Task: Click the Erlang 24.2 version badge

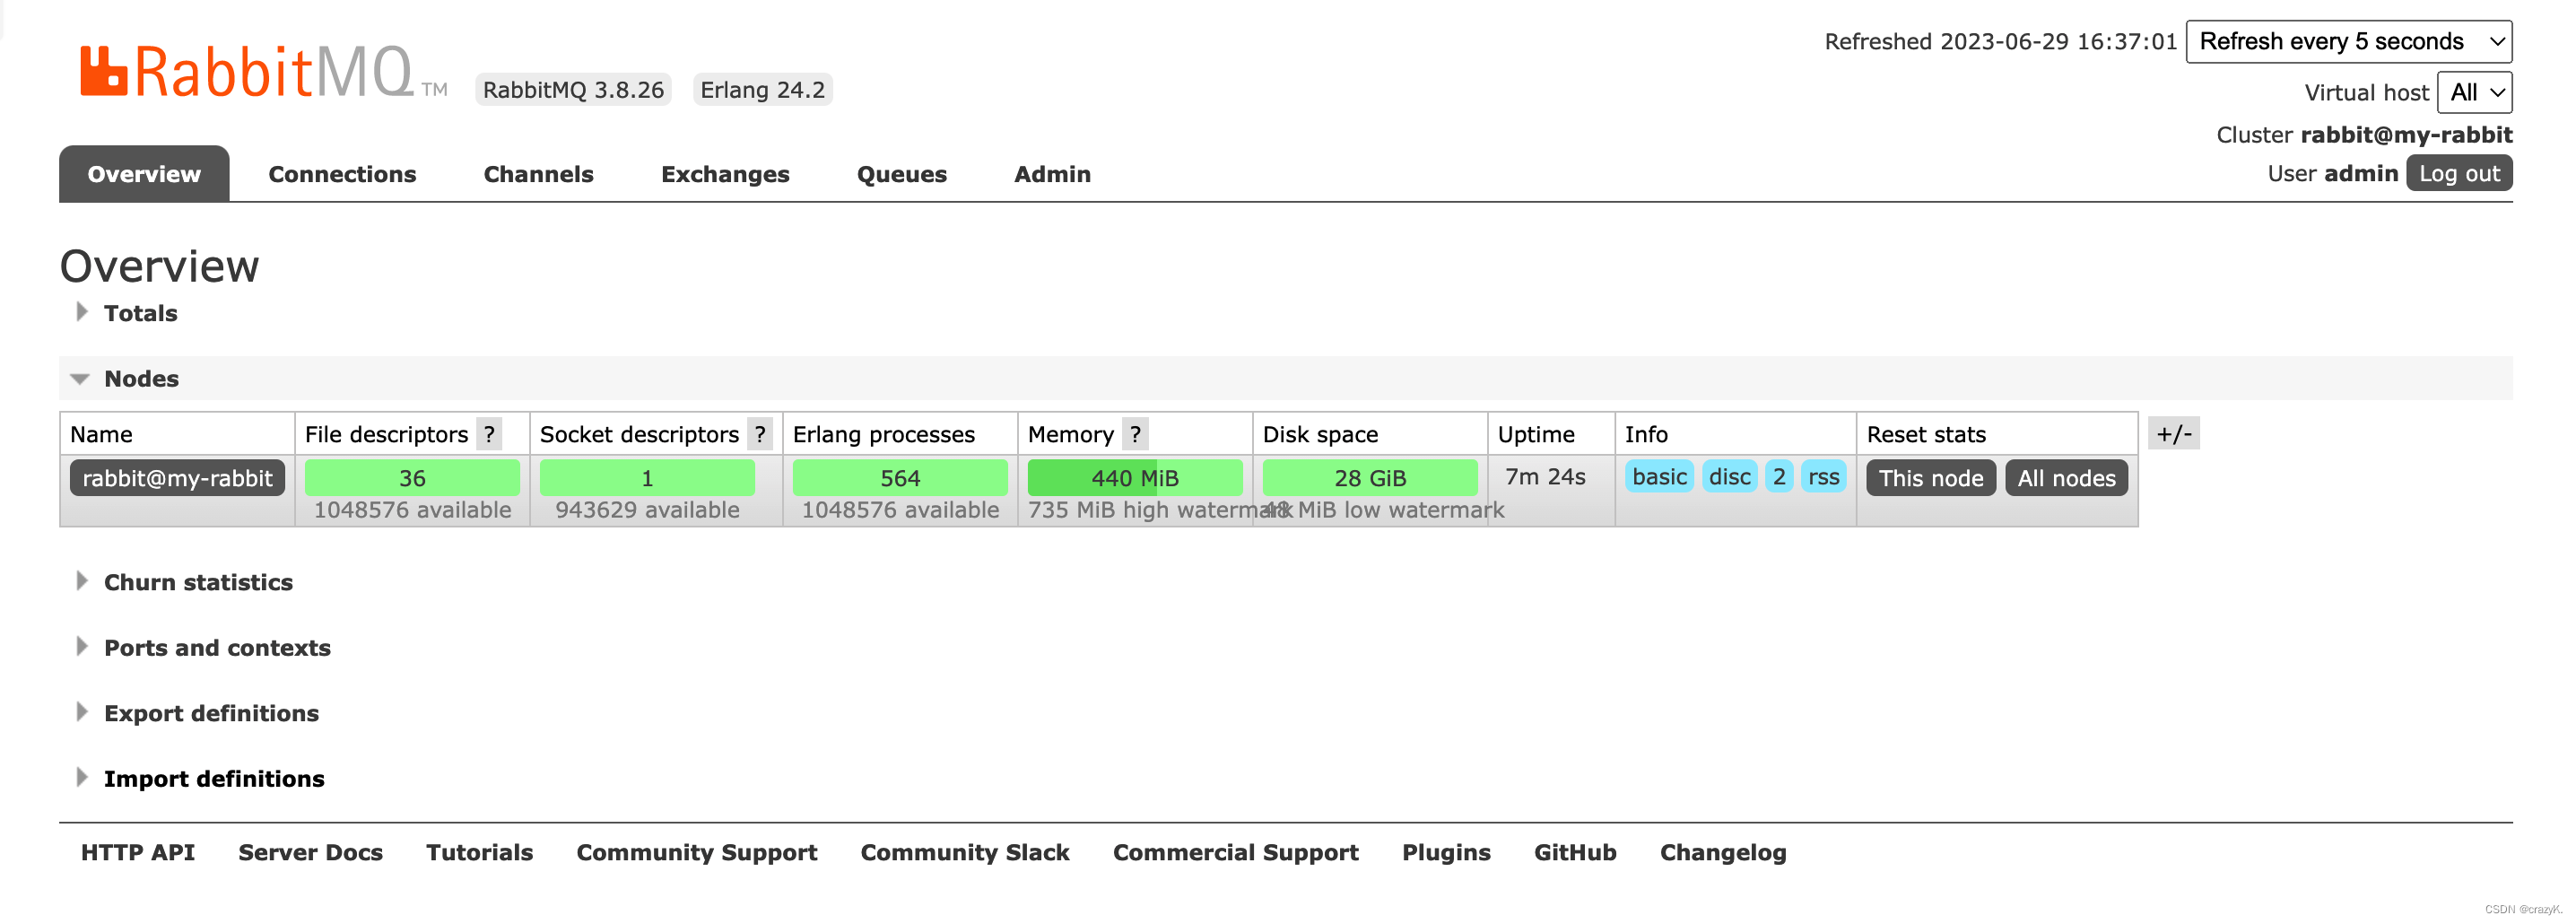Action: pyautogui.click(x=762, y=90)
